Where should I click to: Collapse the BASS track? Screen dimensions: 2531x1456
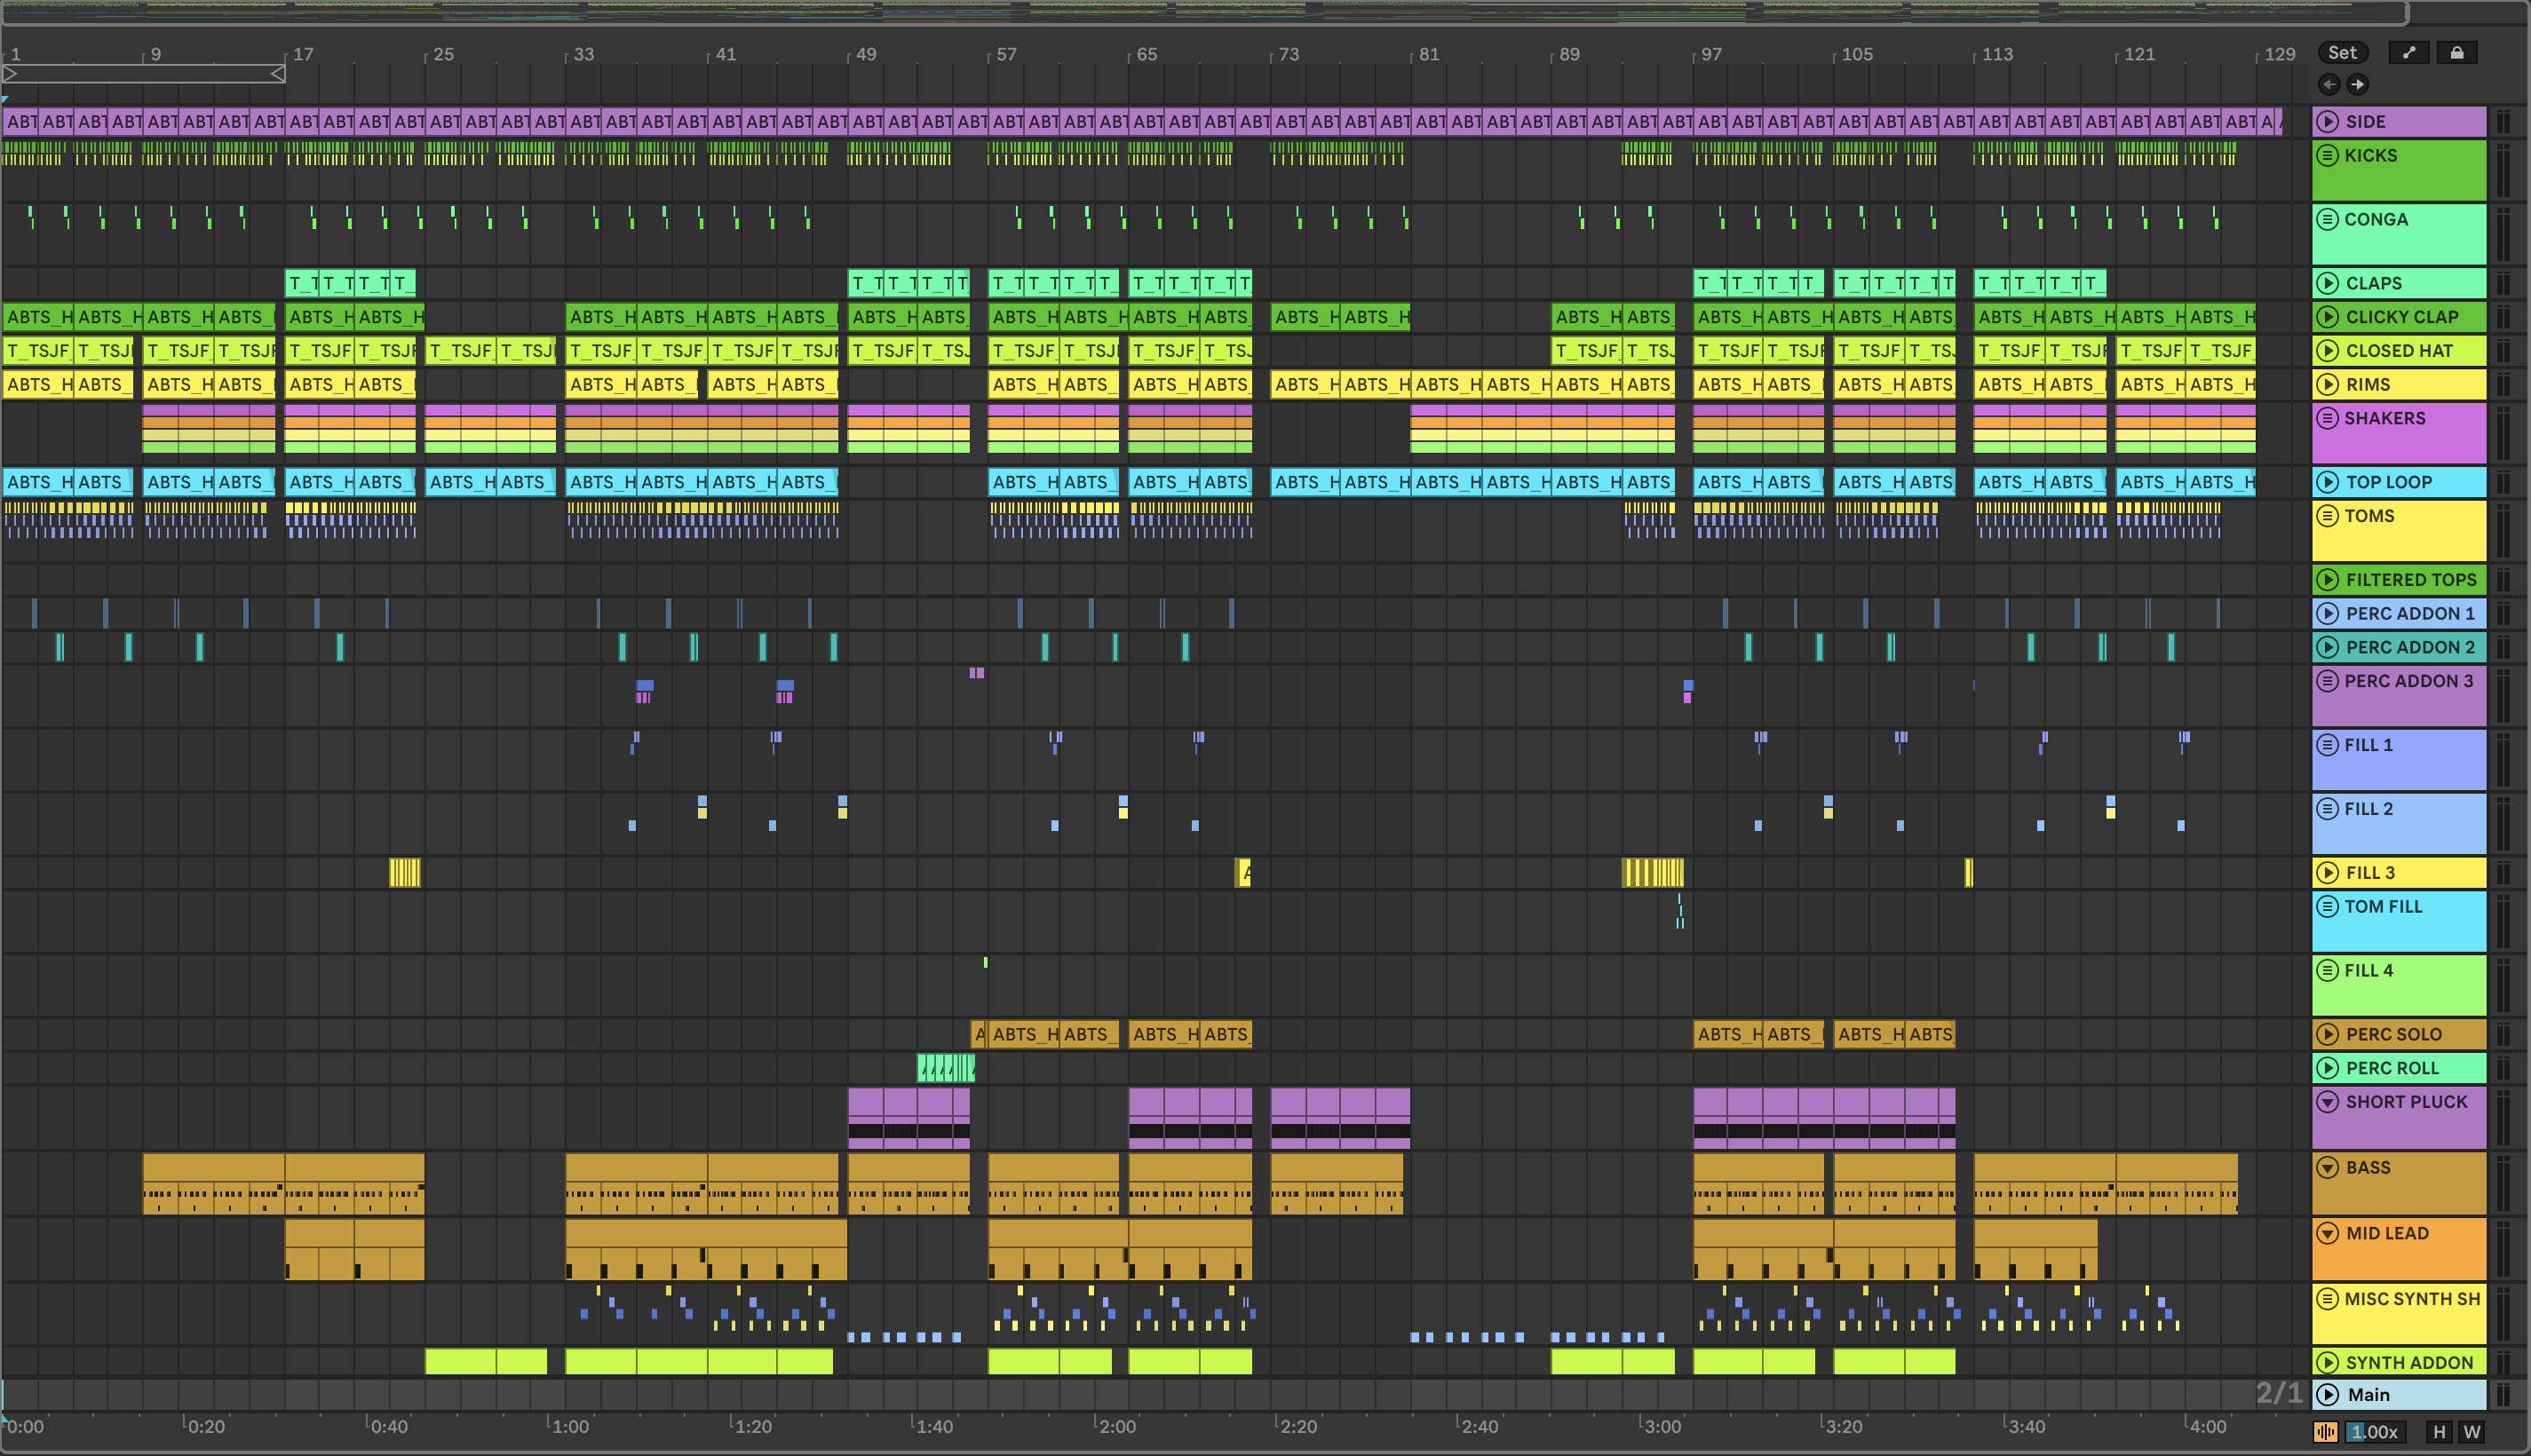tap(2328, 1167)
